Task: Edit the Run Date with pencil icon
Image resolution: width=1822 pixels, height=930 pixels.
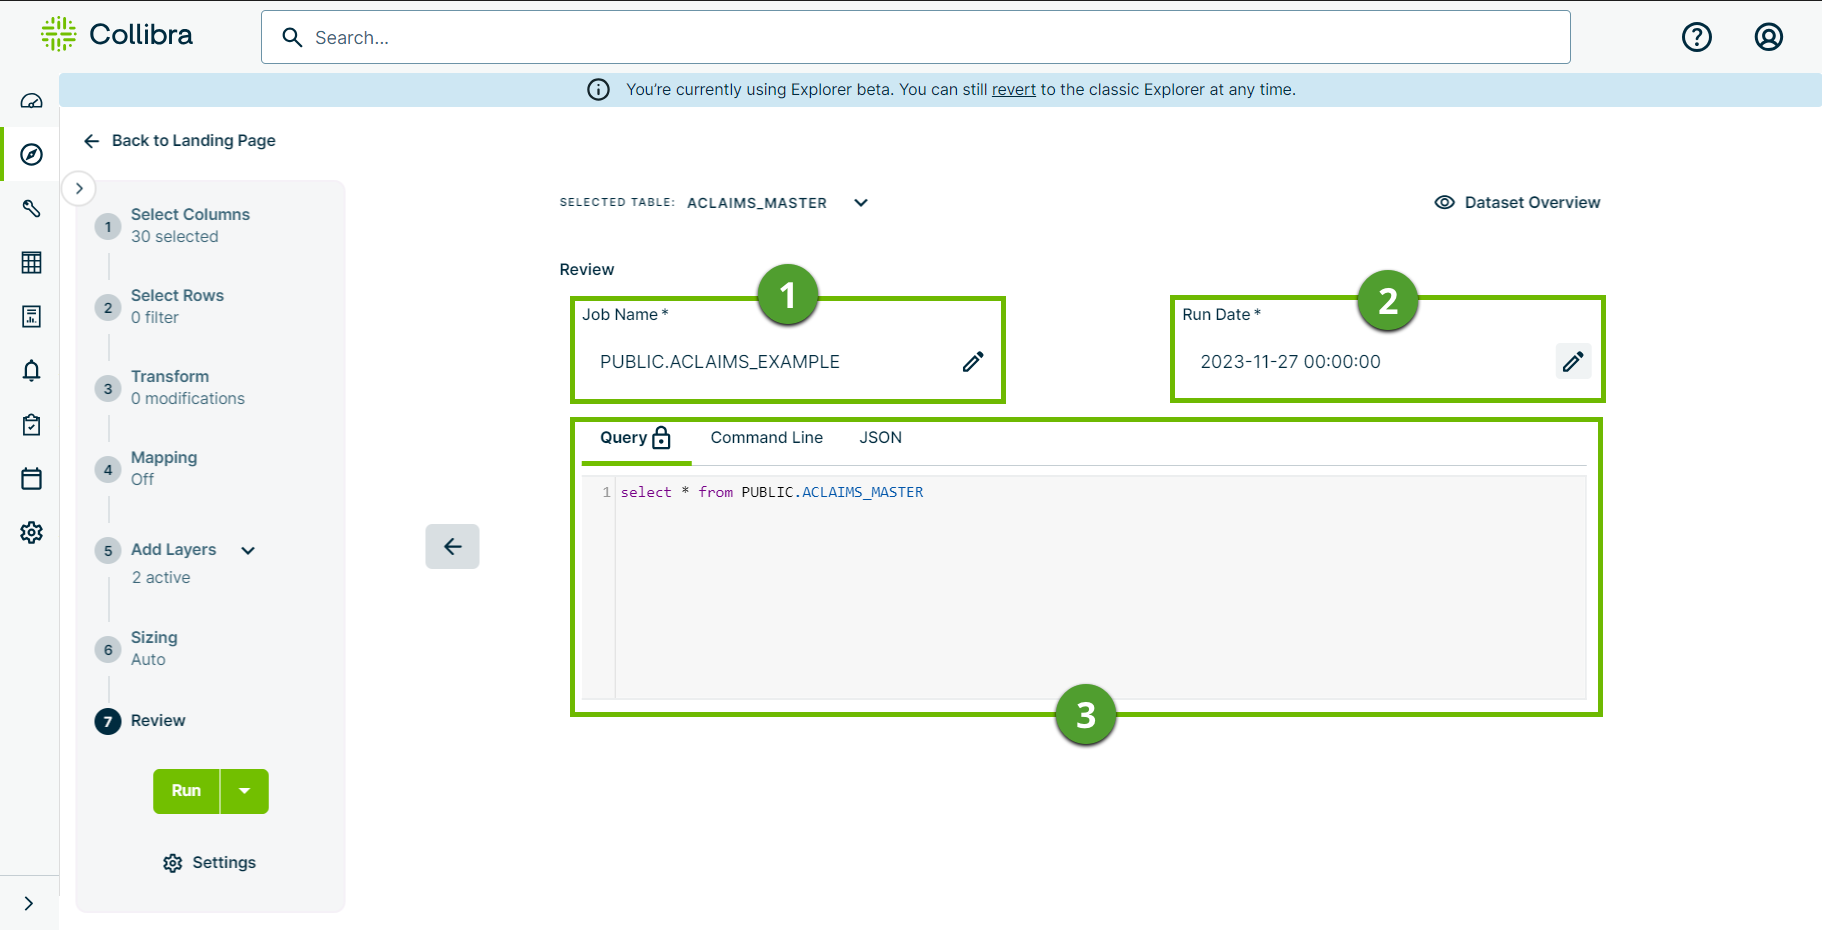Action: 1573,361
